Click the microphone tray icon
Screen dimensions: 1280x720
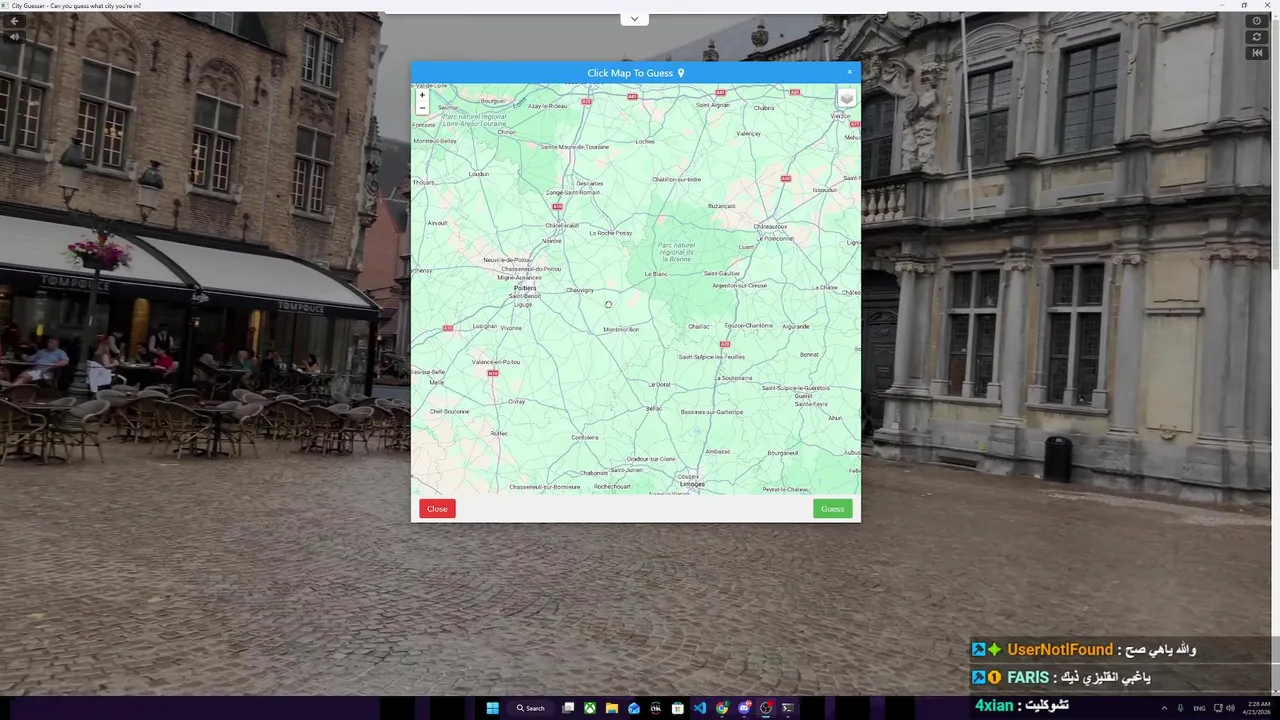point(1180,708)
